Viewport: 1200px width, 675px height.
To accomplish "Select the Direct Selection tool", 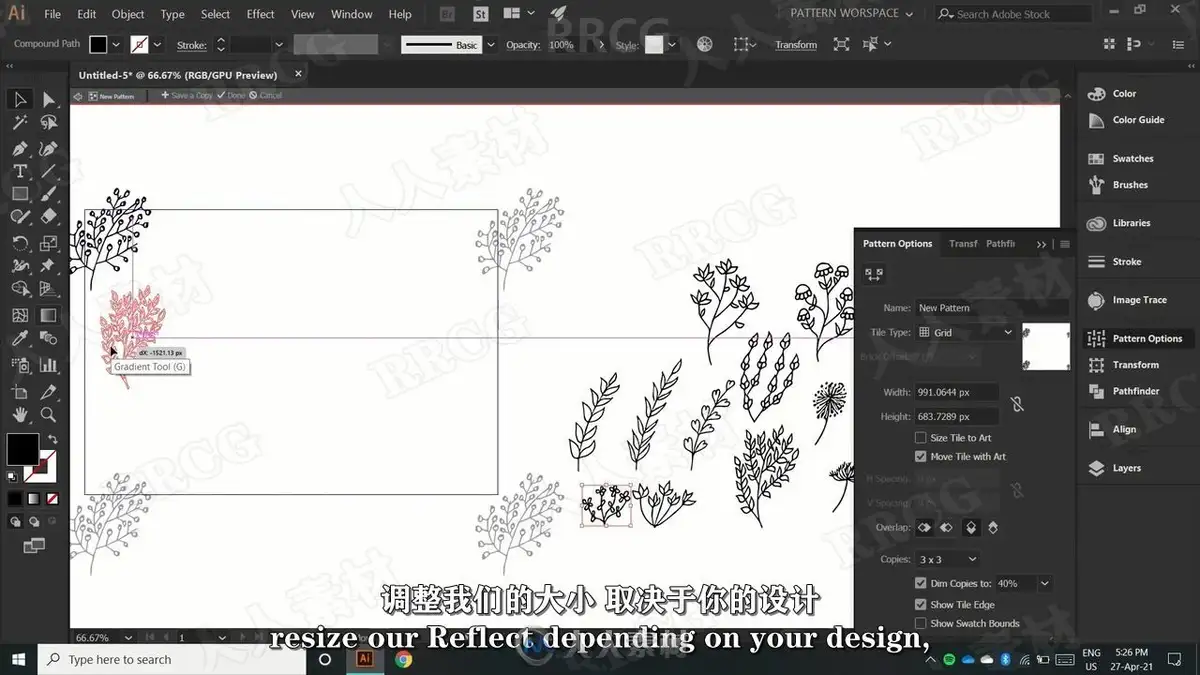I will click(48, 99).
